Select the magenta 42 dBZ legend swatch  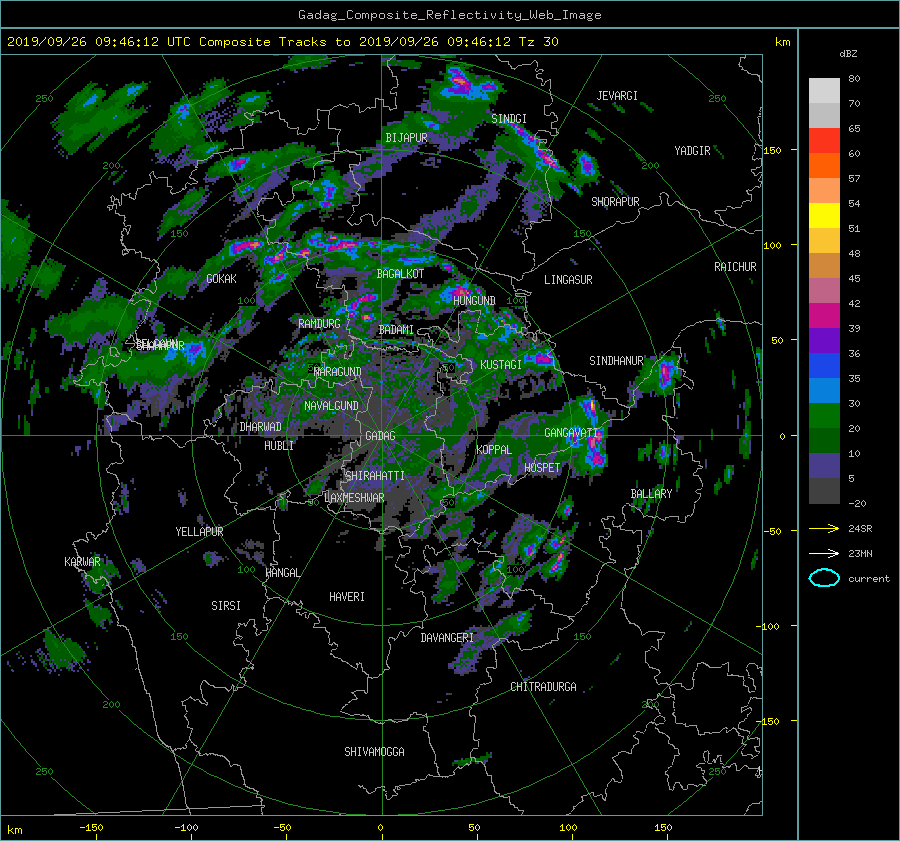pyautogui.click(x=824, y=316)
